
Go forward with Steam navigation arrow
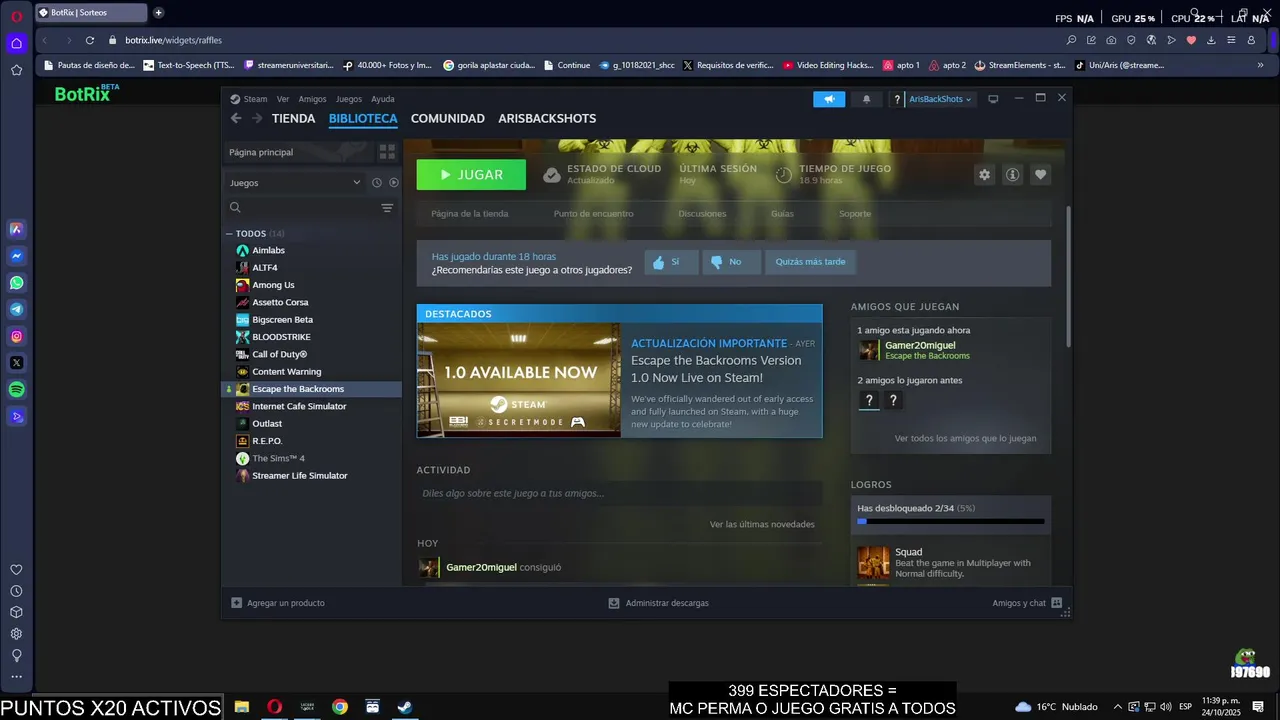point(257,118)
